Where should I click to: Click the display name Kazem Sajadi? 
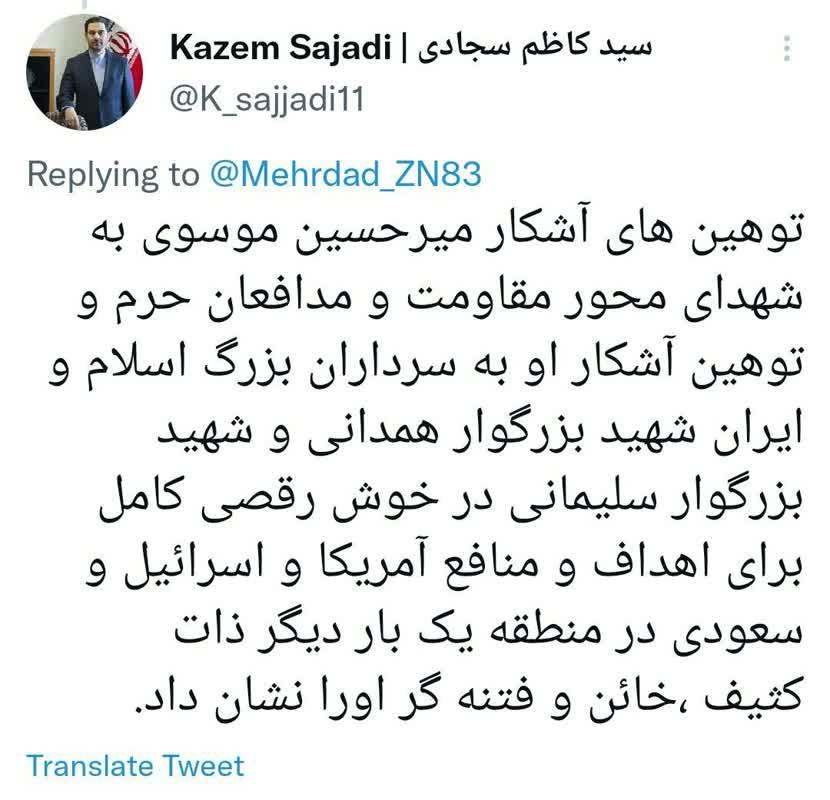(281, 47)
